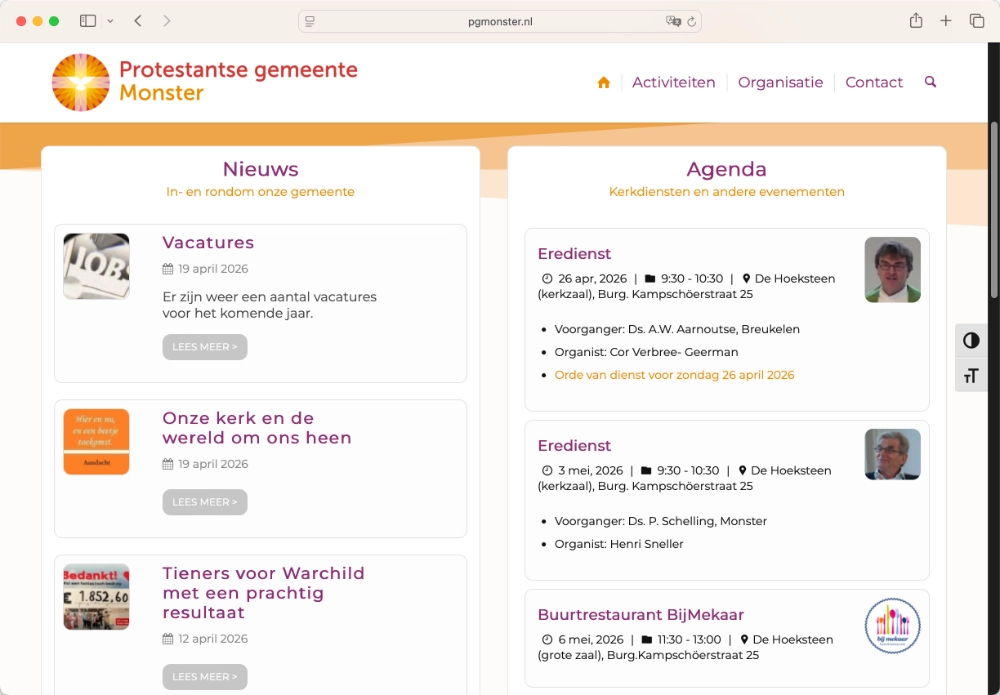
Task: Open the Safari sidebar icon
Action: point(87,20)
